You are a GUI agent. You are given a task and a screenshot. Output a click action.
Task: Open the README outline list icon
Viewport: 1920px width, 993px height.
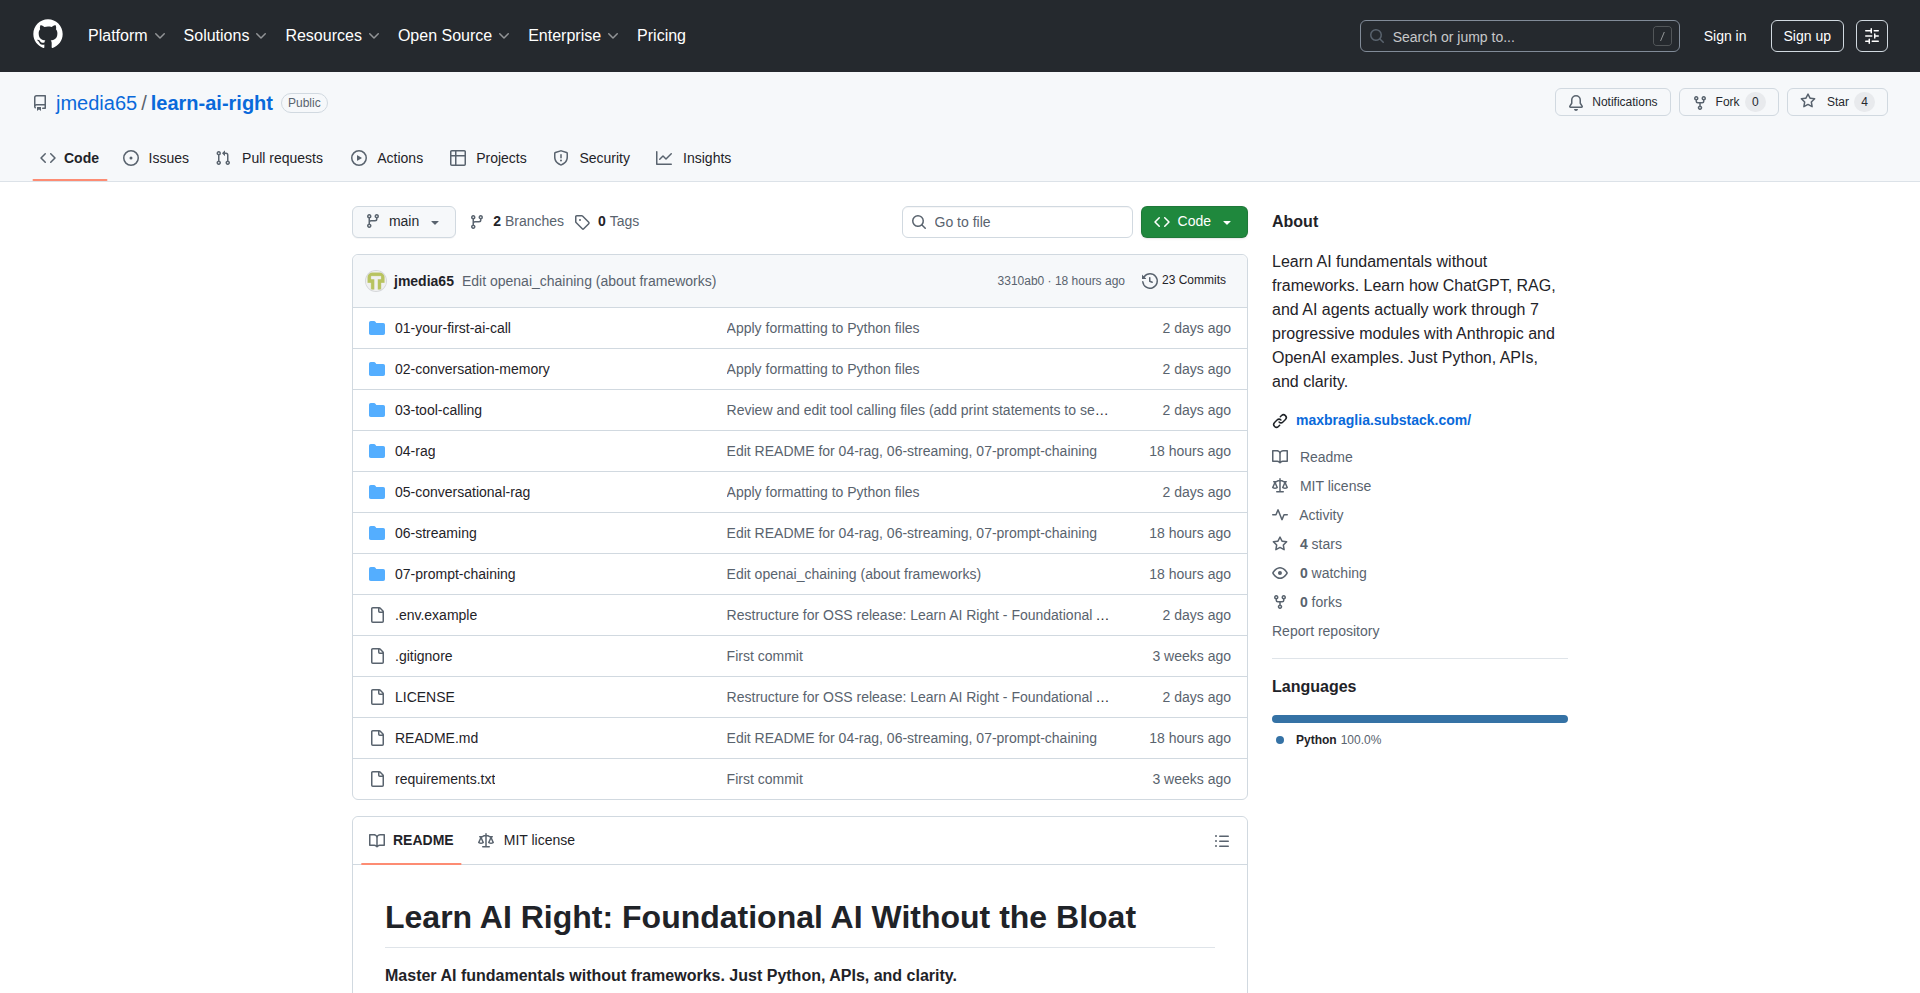click(1221, 841)
